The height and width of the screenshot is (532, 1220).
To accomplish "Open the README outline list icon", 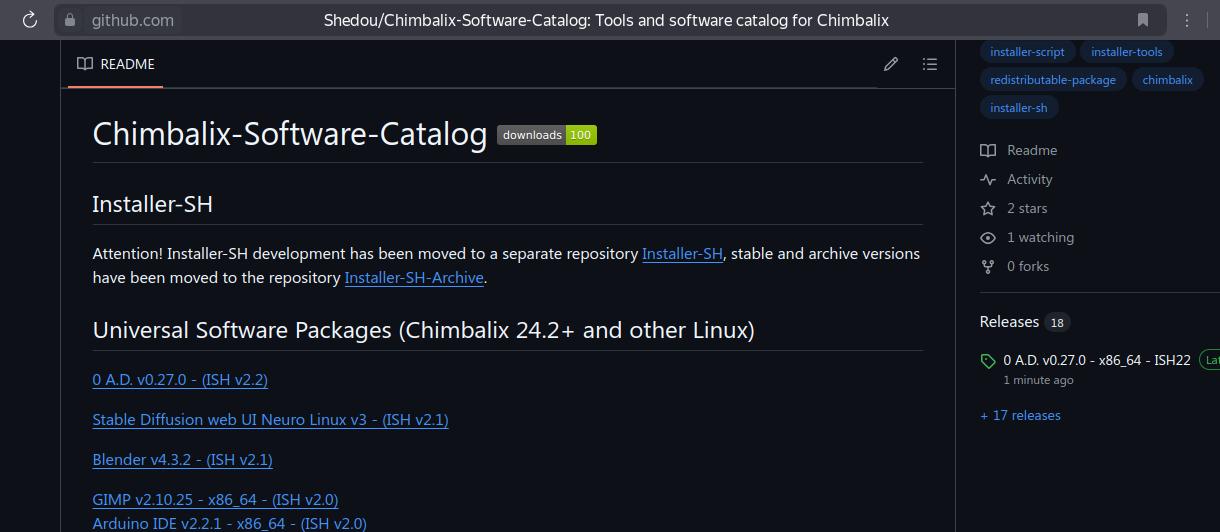I will click(930, 64).
